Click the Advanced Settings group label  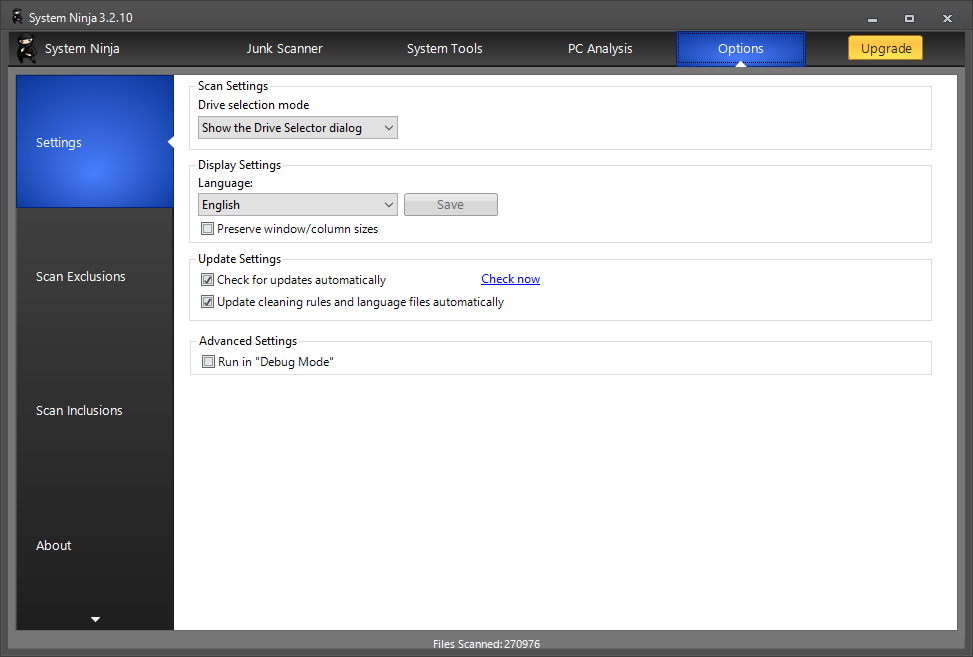point(248,341)
